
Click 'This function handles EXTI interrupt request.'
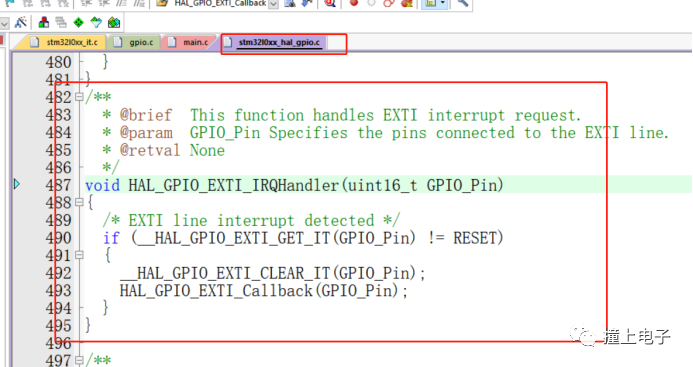(385, 115)
